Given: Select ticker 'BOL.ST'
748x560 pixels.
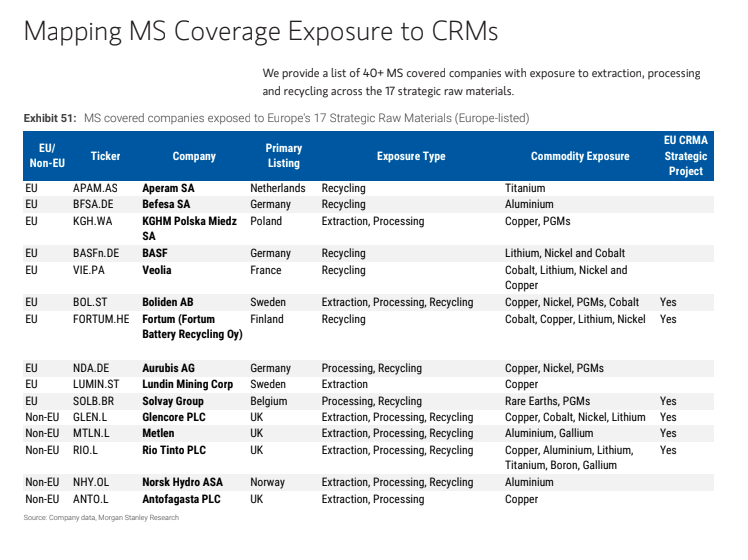Looking at the screenshot, I should click(90, 302).
